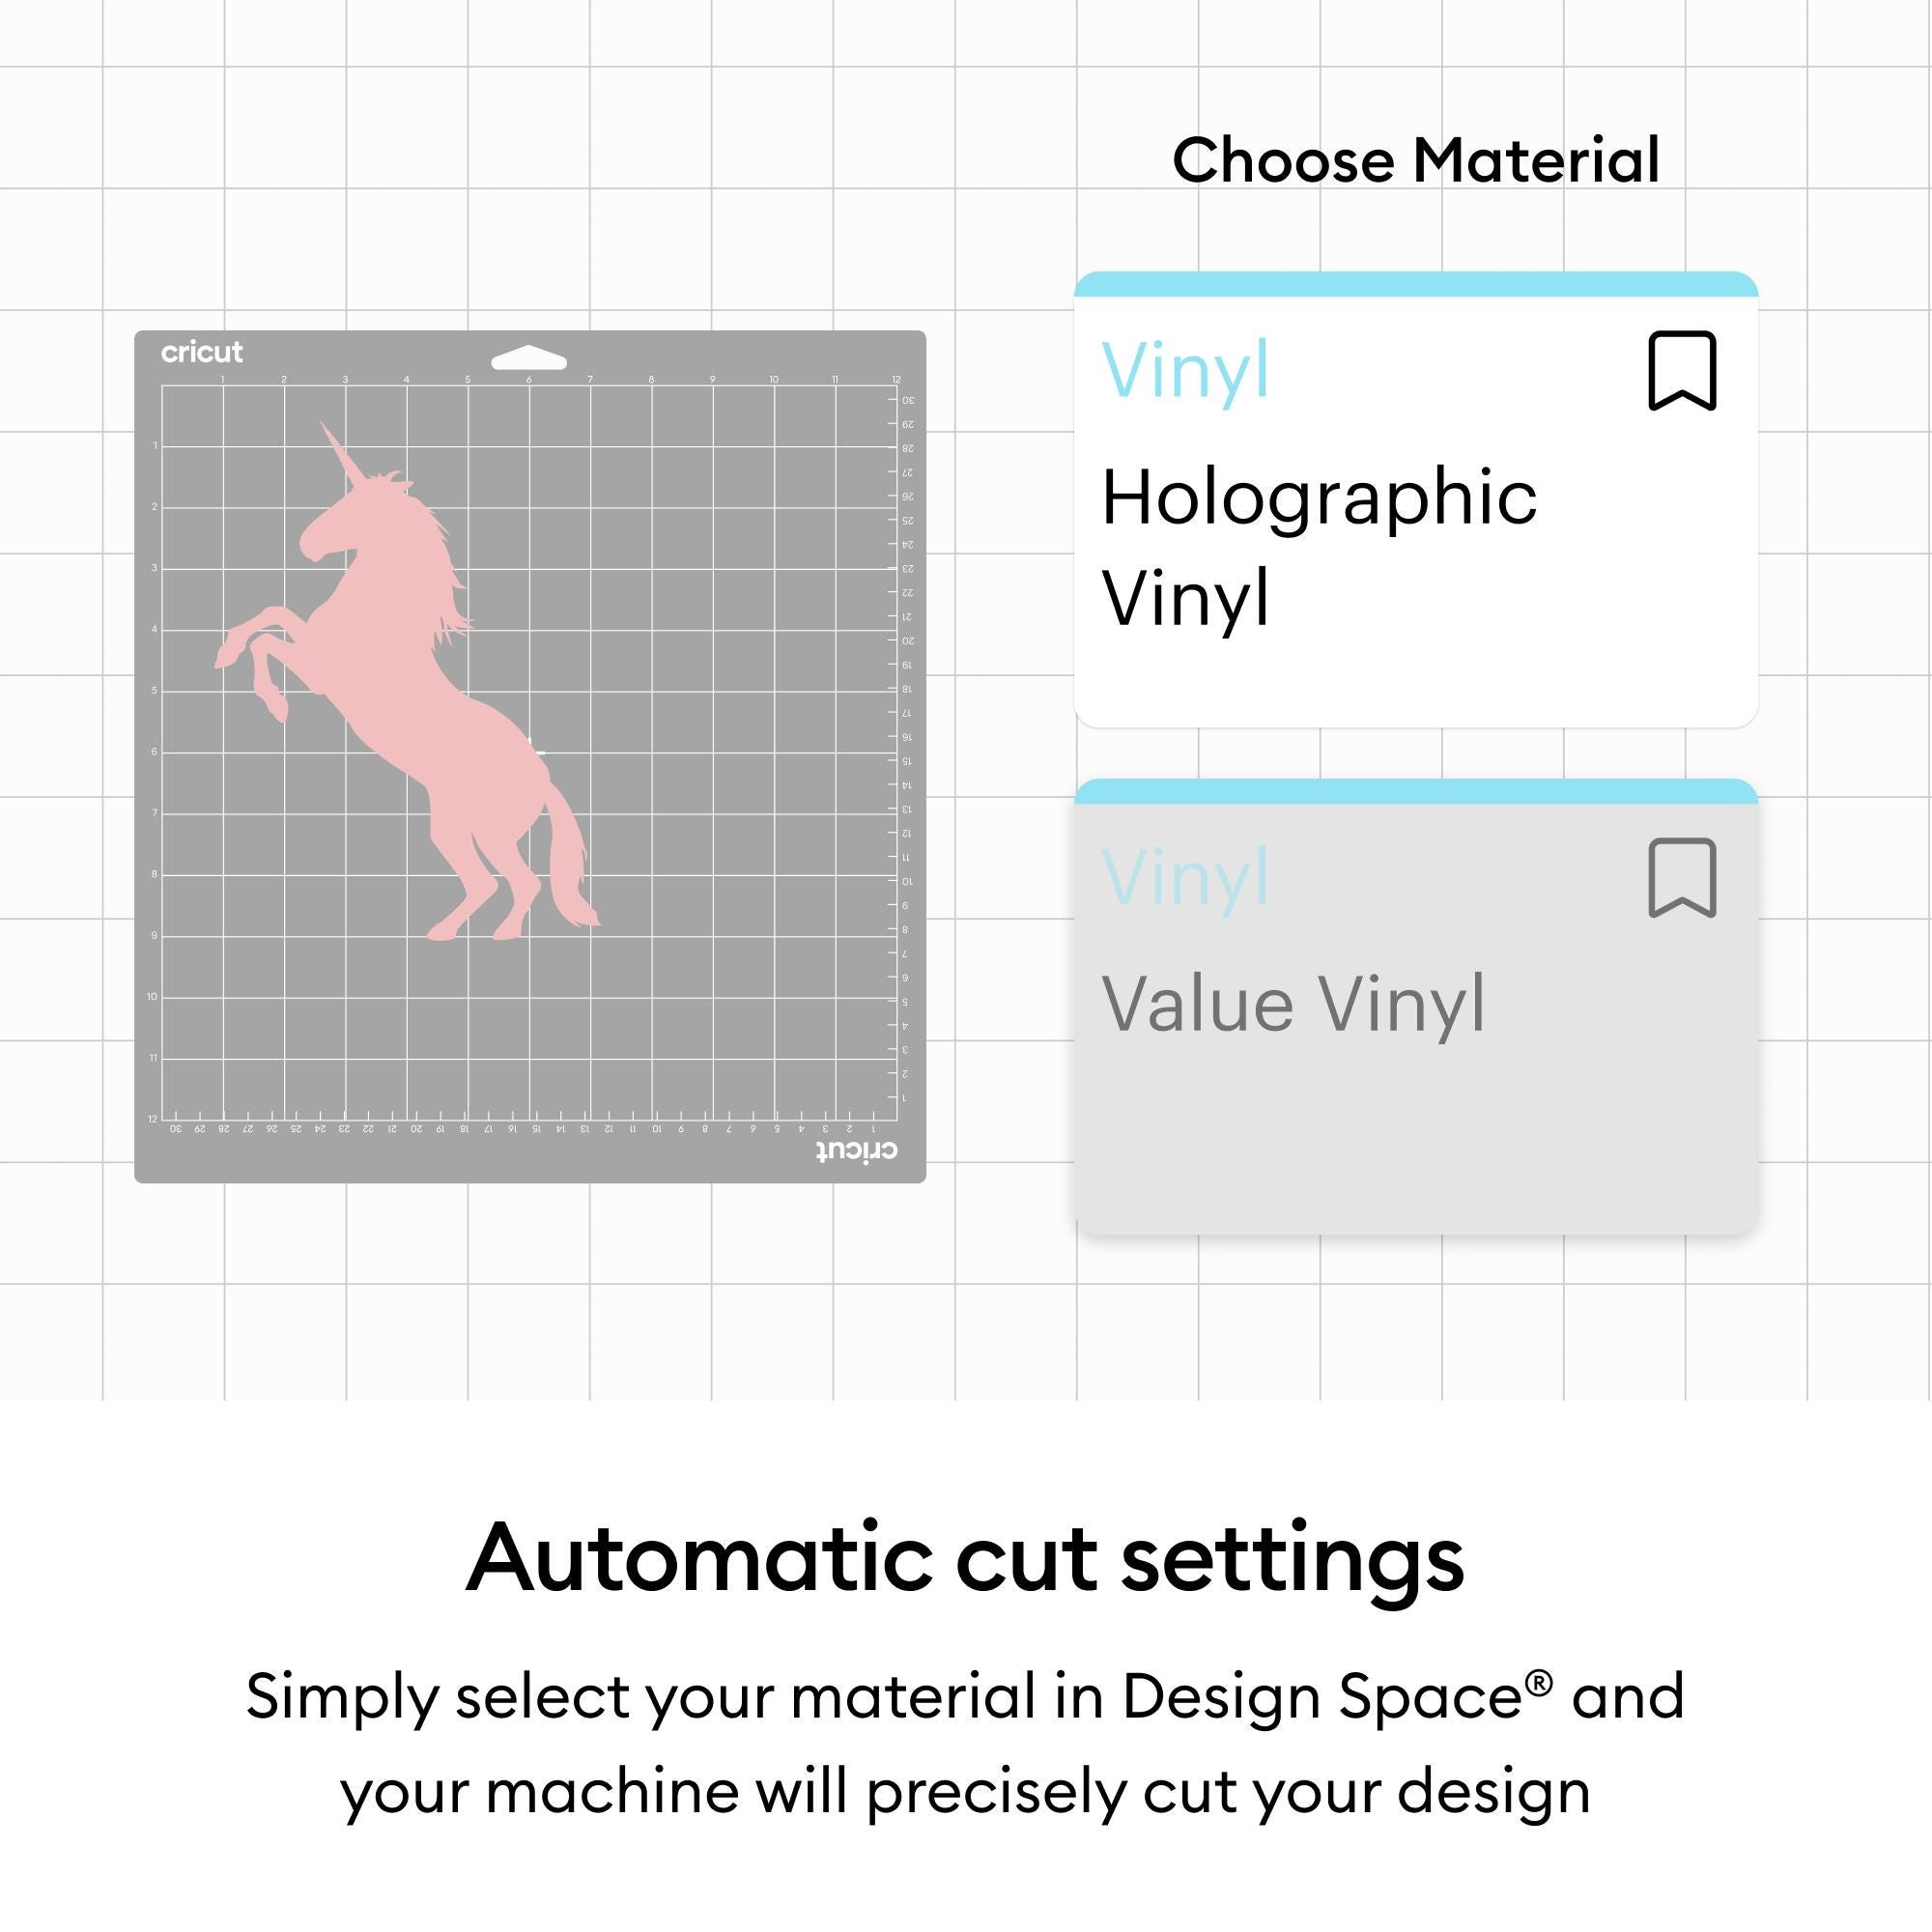The width and height of the screenshot is (1932, 1932).
Task: Click faded Vinyl label above Value Vinyl
Action: tap(1185, 878)
